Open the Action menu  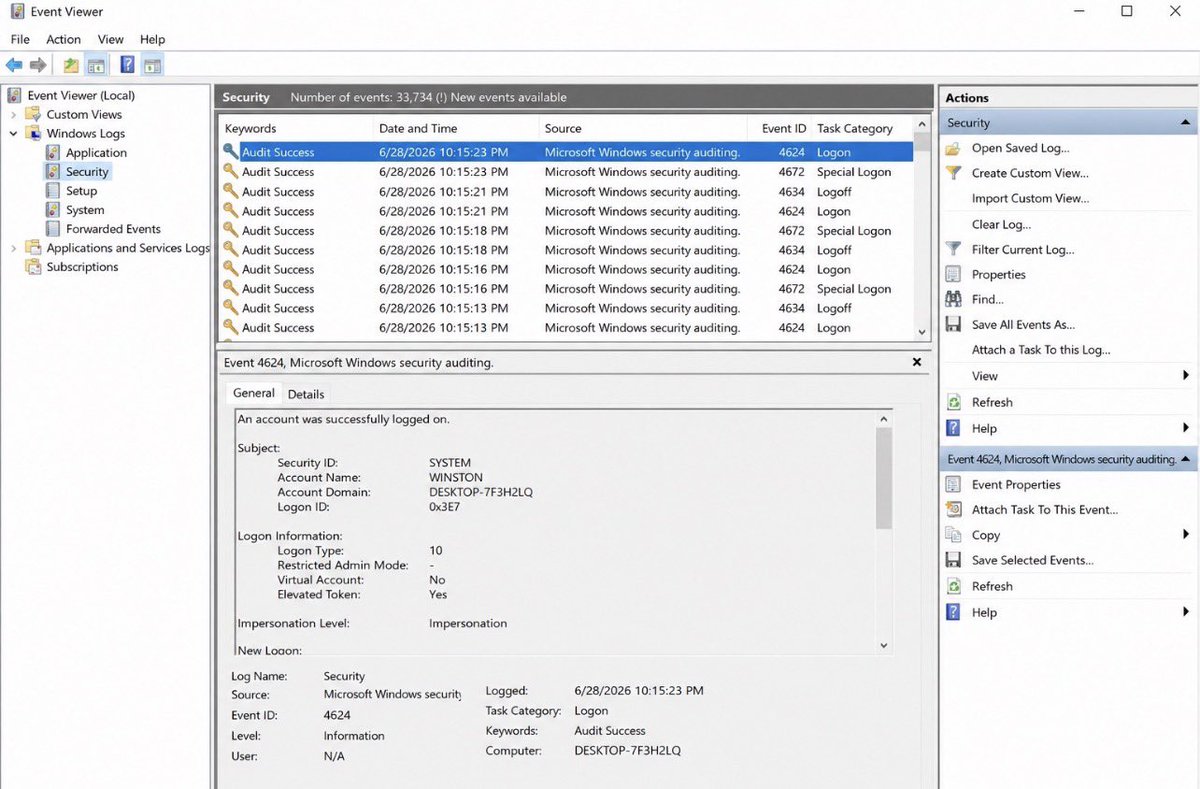coord(63,39)
